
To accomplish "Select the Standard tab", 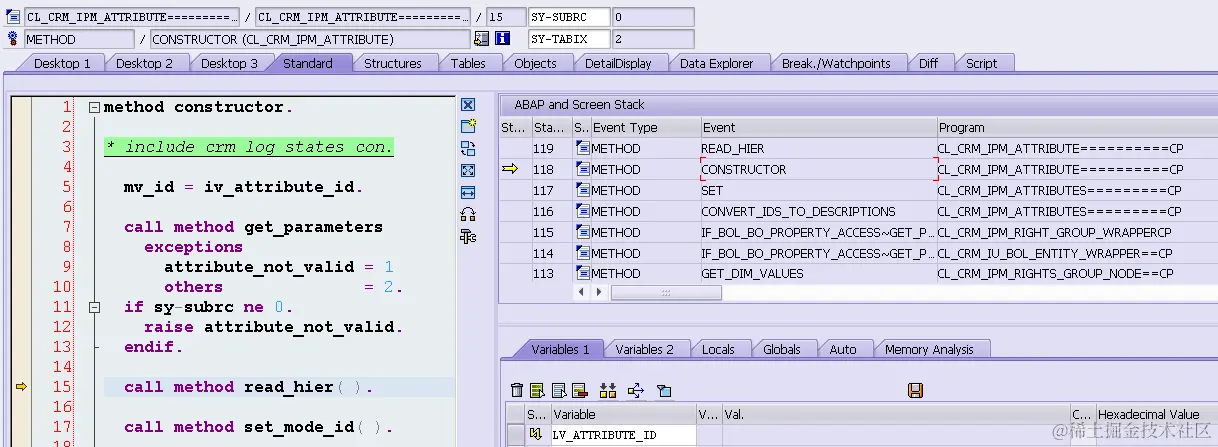I will [308, 63].
